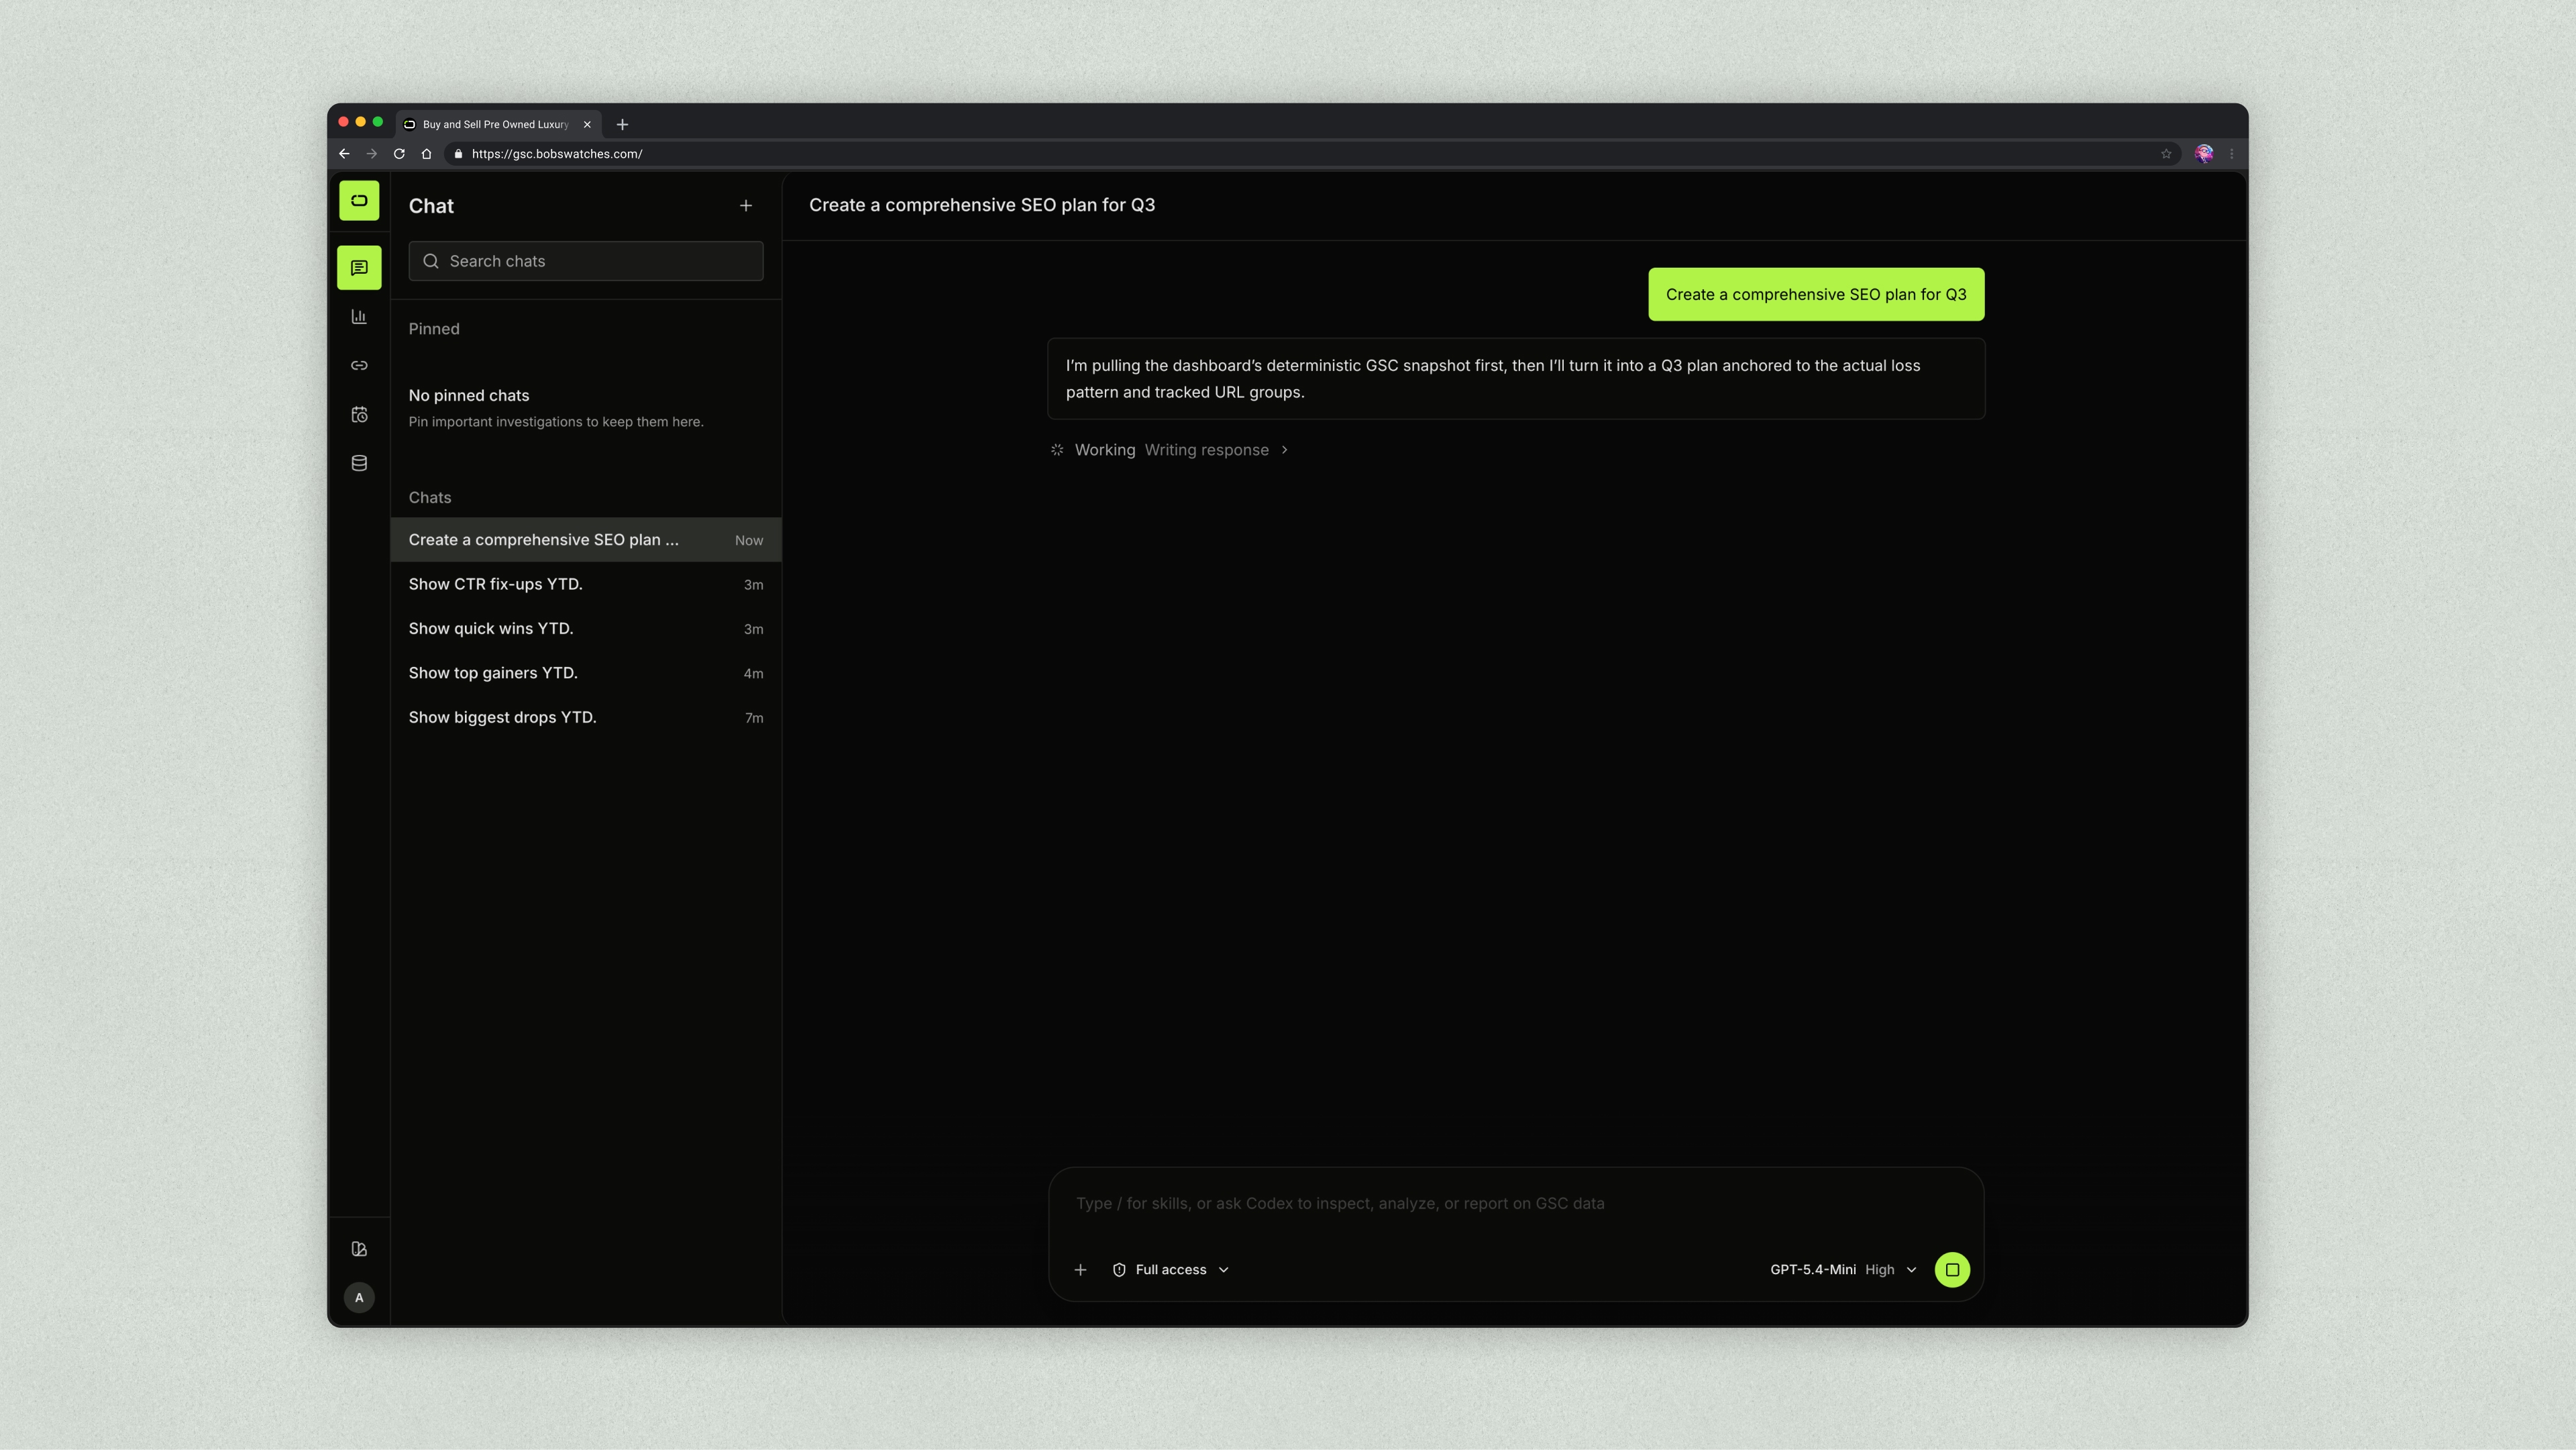This screenshot has width=2576, height=1450.
Task: Click the 'Now' timestamp
Action: pos(749,541)
